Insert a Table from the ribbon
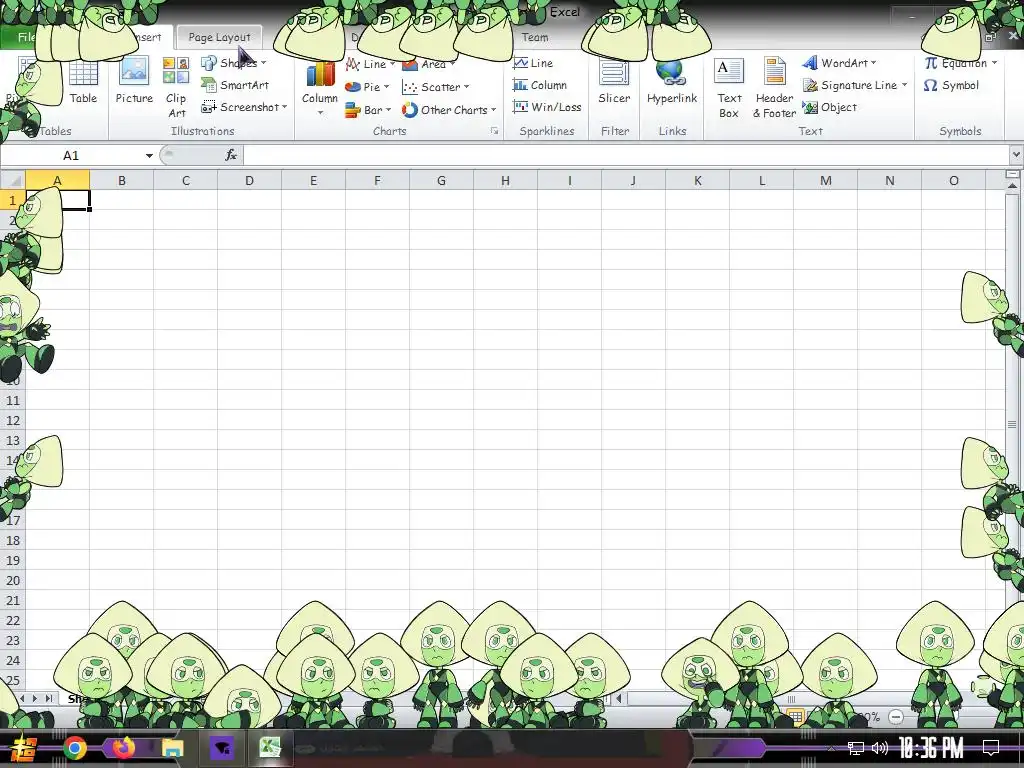Screen dimensions: 1024x768 (83, 82)
